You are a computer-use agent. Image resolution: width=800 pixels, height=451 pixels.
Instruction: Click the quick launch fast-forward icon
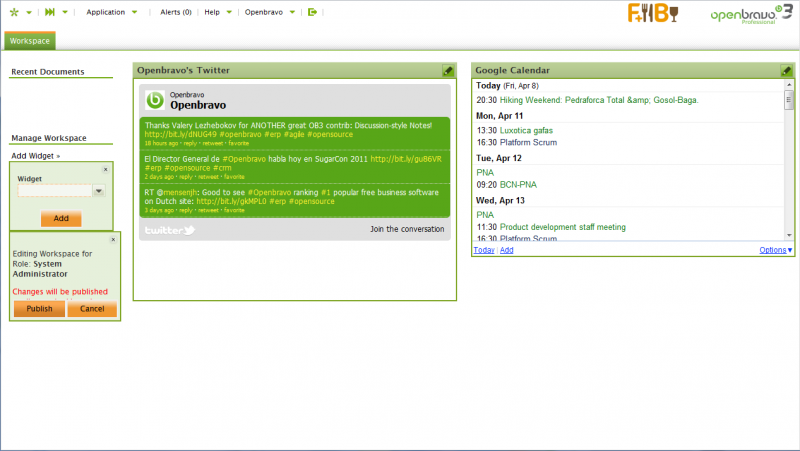pyautogui.click(x=49, y=12)
